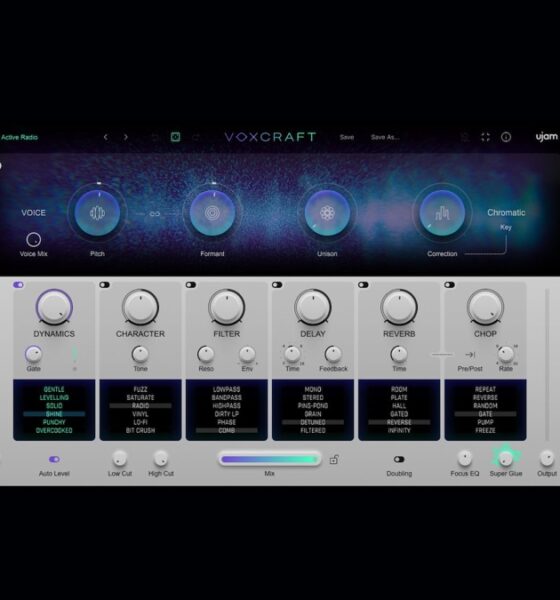This screenshot has height=600, width=560.
Task: Go to the previous preset arrow
Action: tap(106, 137)
